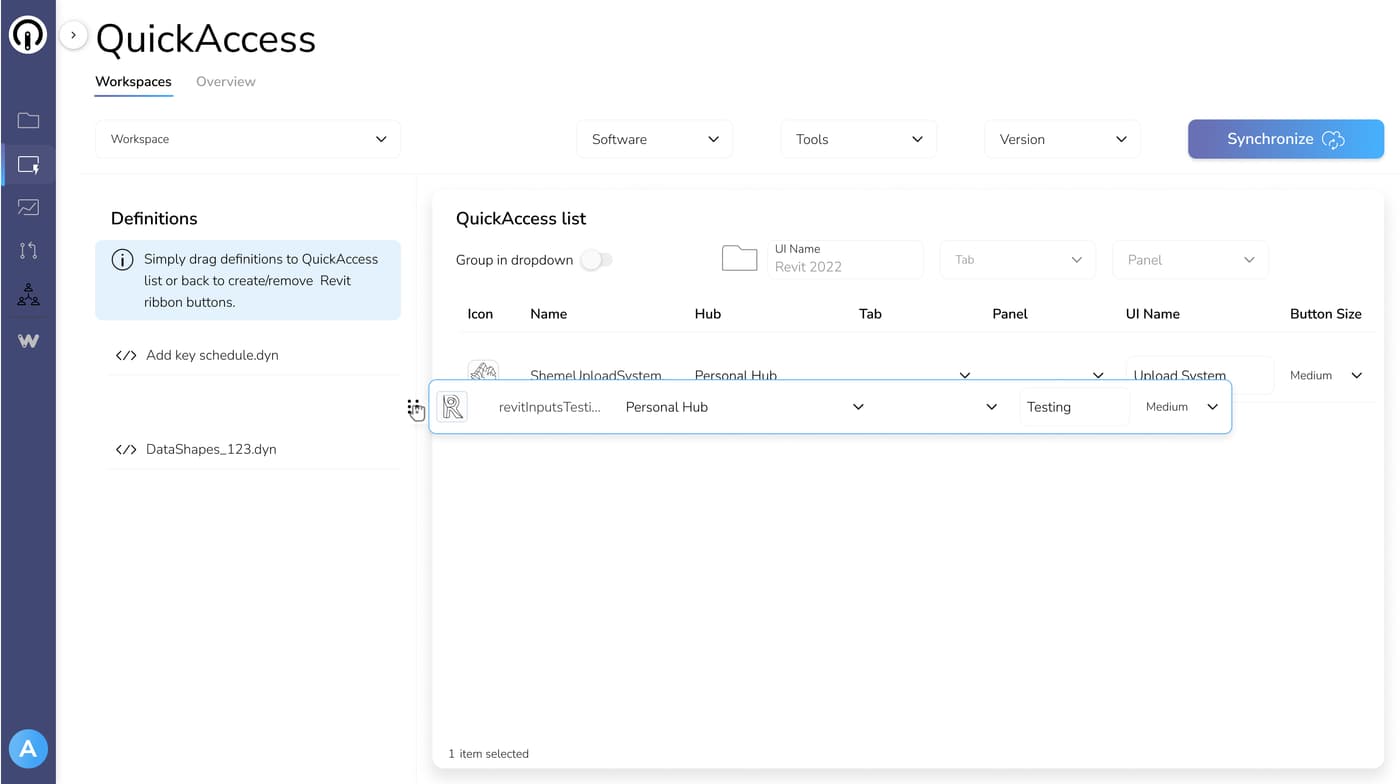Select the DataShapes_123.dyn definition
1400x784 pixels.
(211, 450)
